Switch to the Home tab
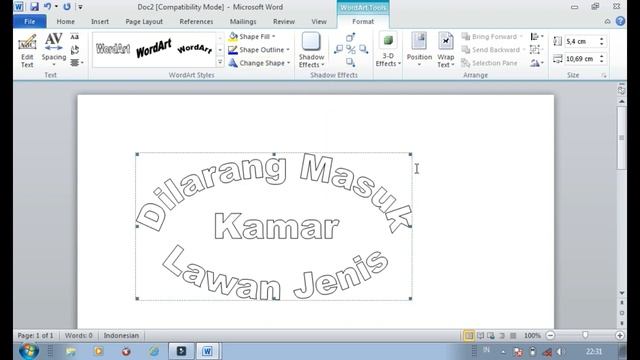The height and width of the screenshot is (360, 640). 65,22
